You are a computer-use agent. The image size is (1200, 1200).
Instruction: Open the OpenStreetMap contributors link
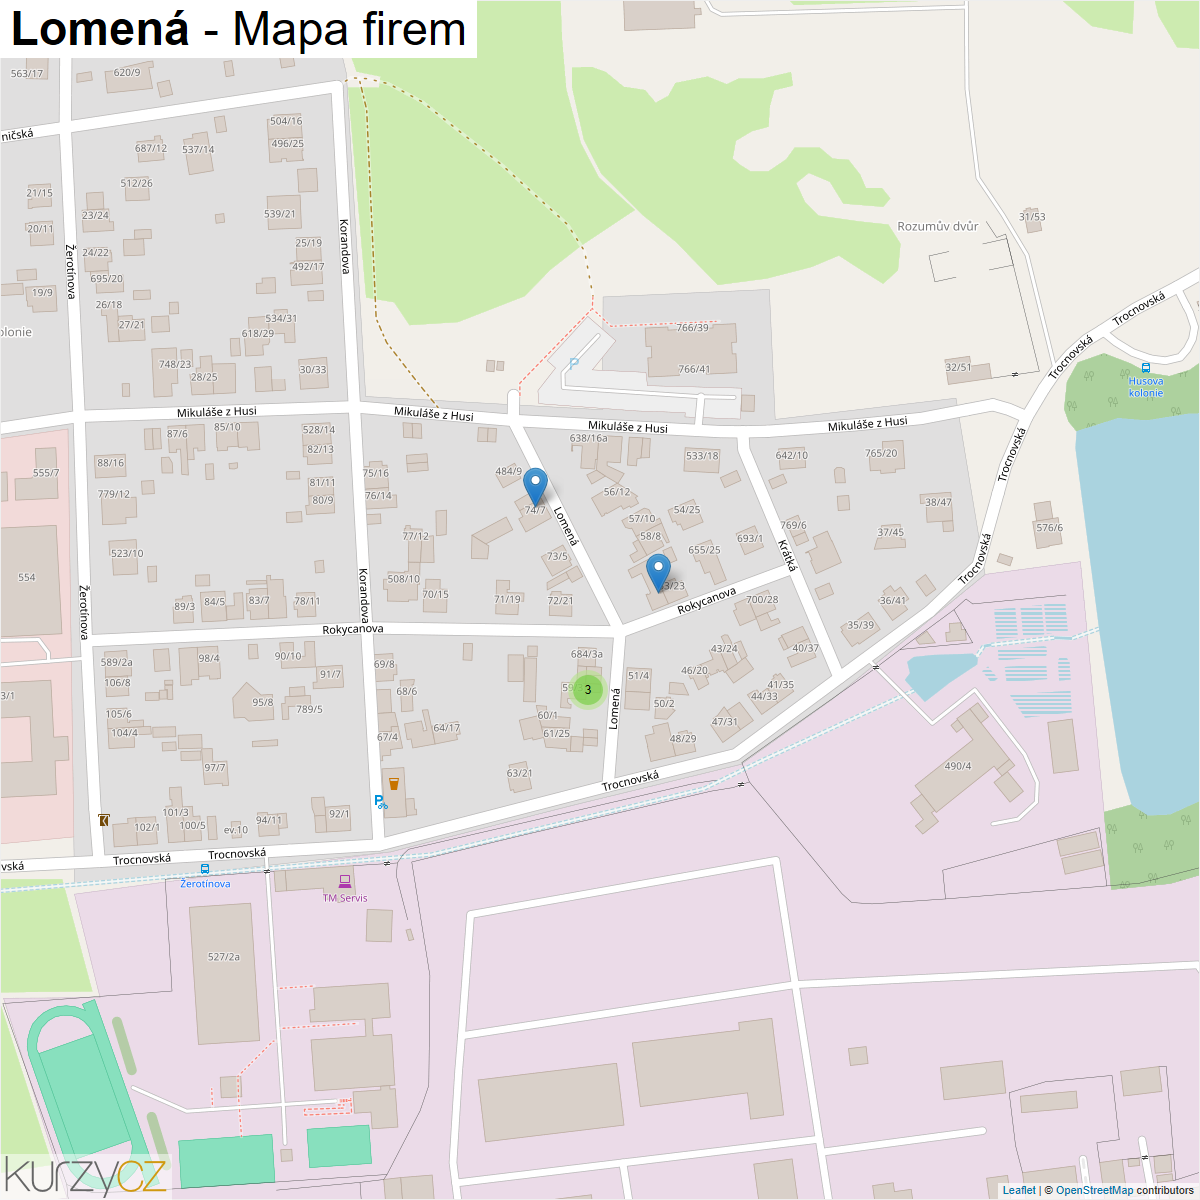[1094, 1190]
